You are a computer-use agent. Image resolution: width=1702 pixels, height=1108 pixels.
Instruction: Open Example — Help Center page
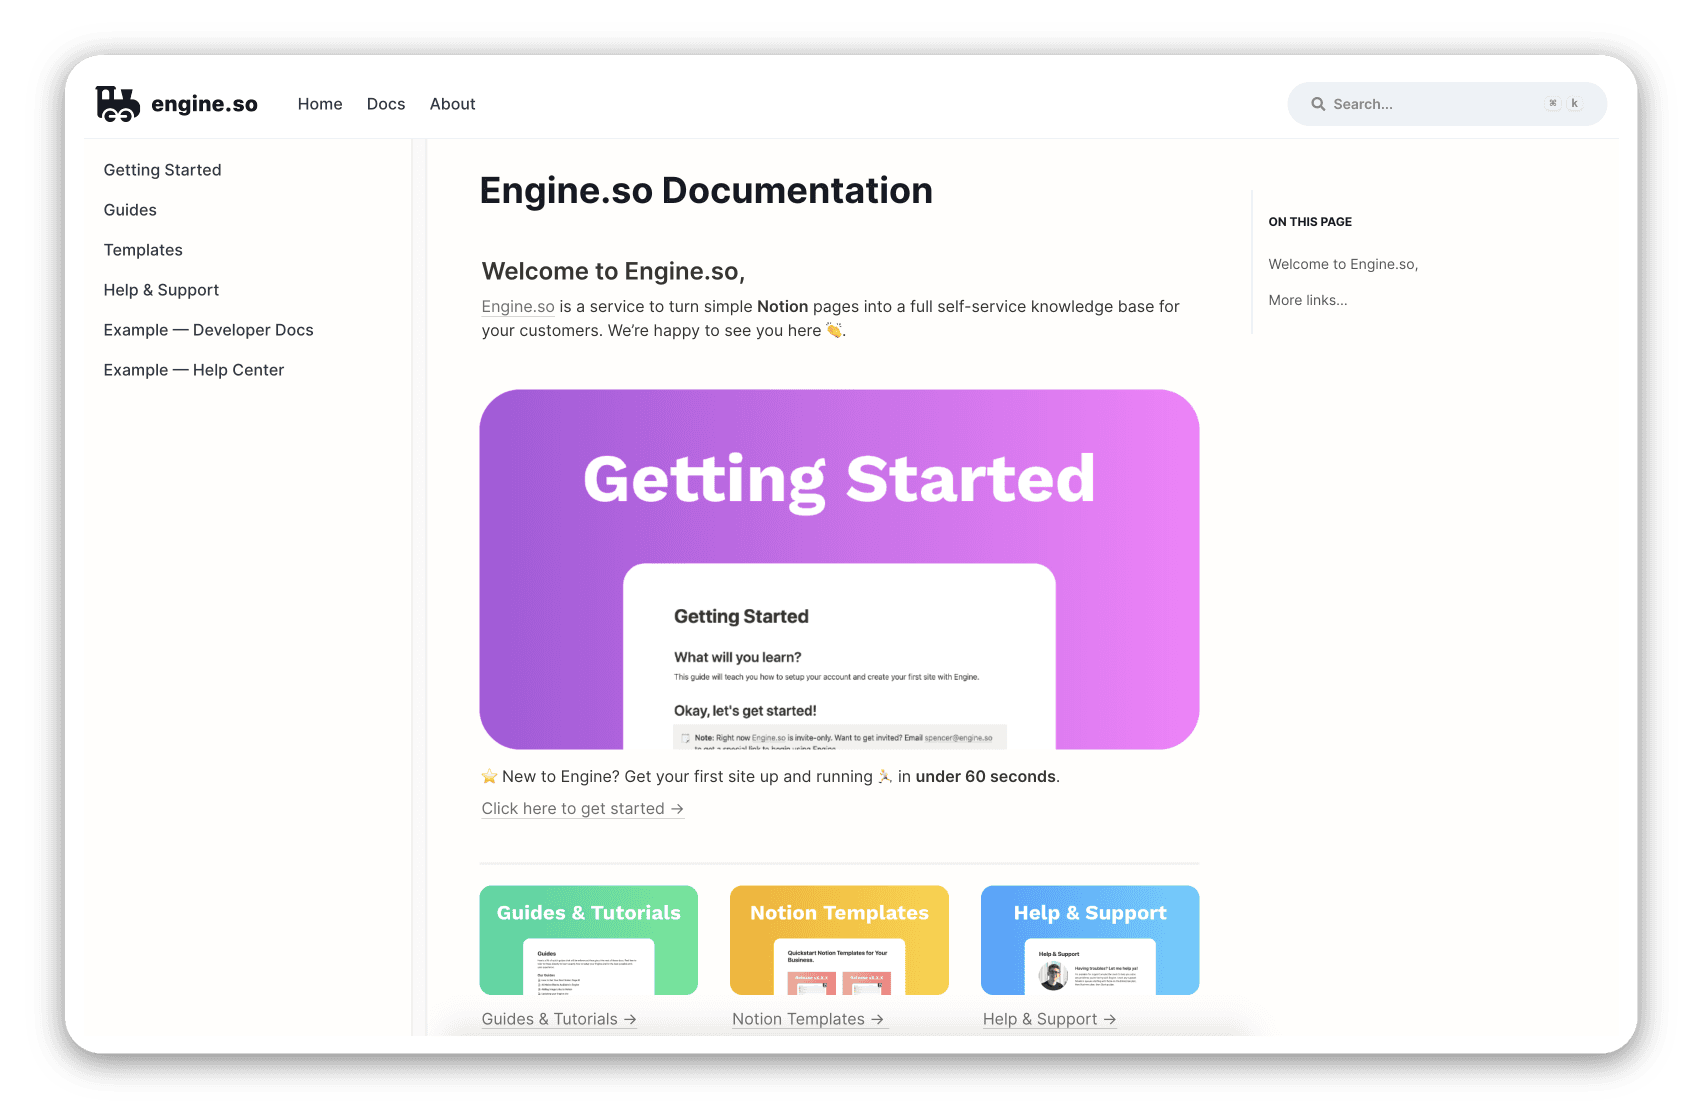(x=194, y=370)
